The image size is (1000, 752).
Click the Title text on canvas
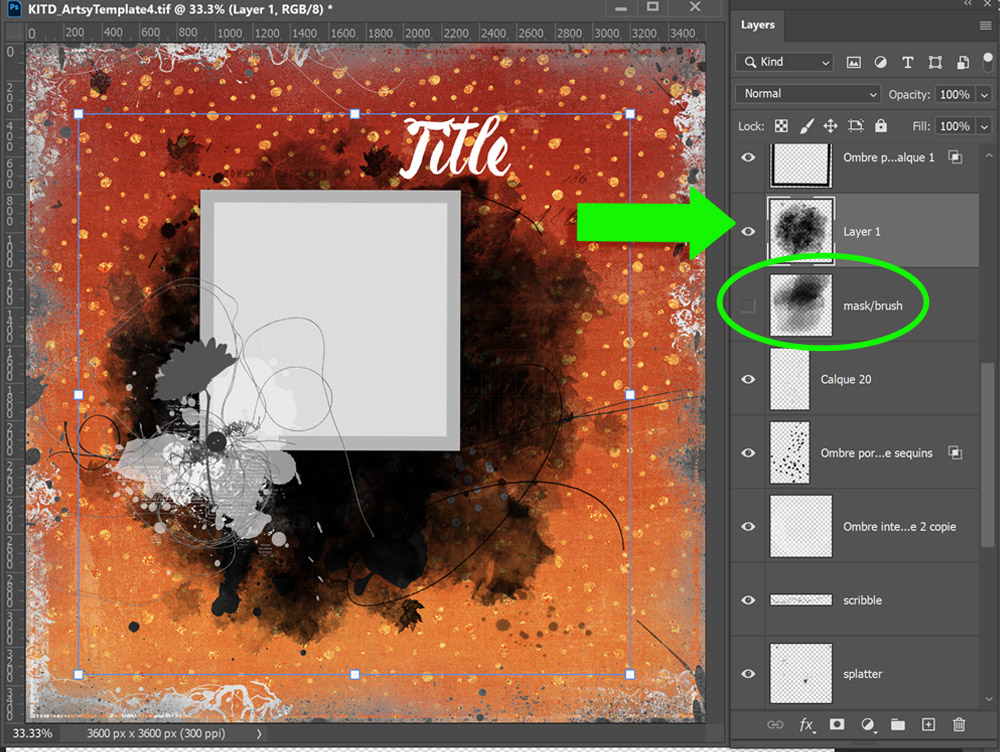[455, 148]
